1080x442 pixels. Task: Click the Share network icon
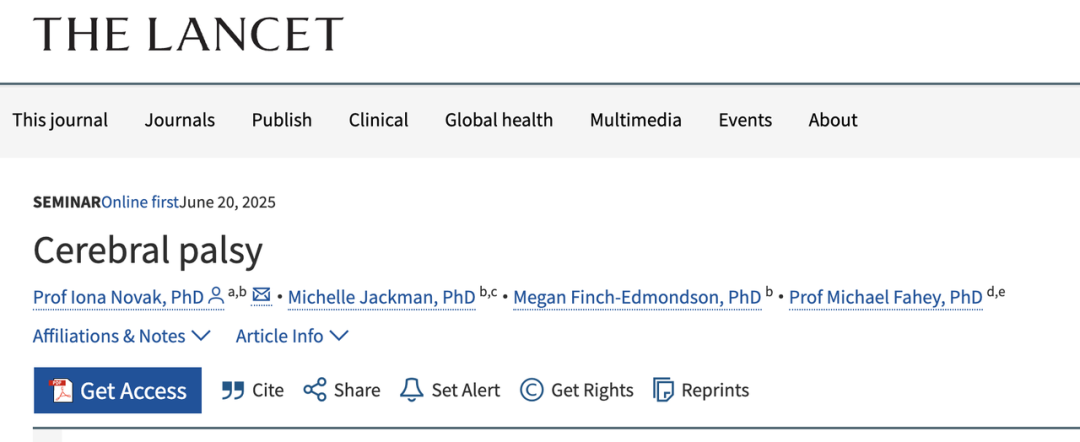(x=315, y=390)
